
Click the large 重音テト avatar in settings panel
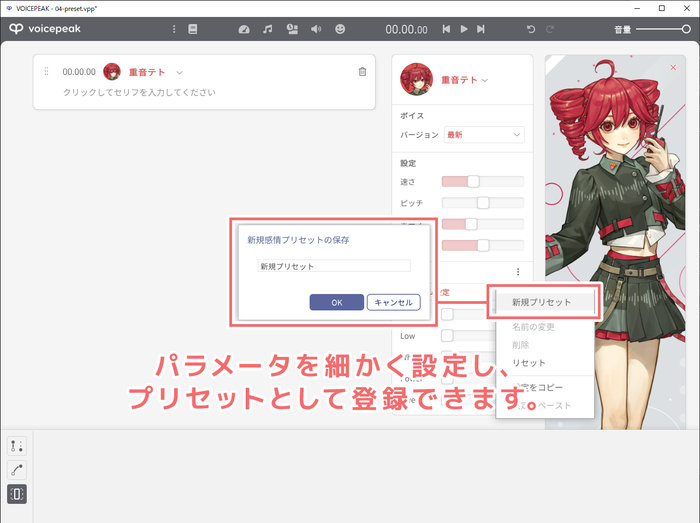(x=416, y=79)
